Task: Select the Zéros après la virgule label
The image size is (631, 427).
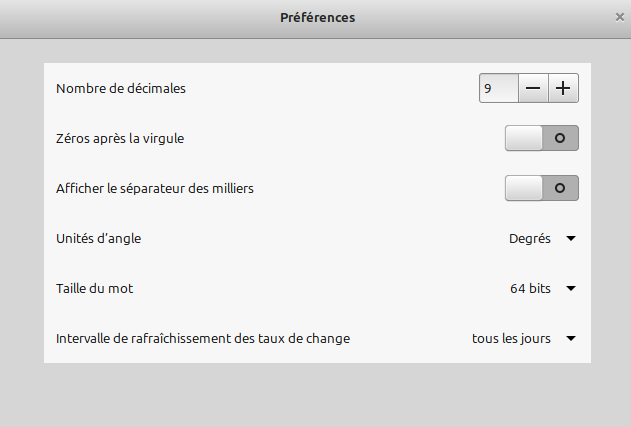Action: (x=120, y=139)
